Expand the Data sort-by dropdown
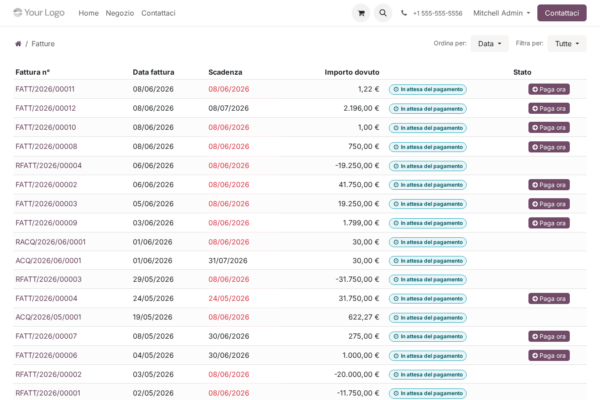The width and height of the screenshot is (600, 400). tap(489, 44)
